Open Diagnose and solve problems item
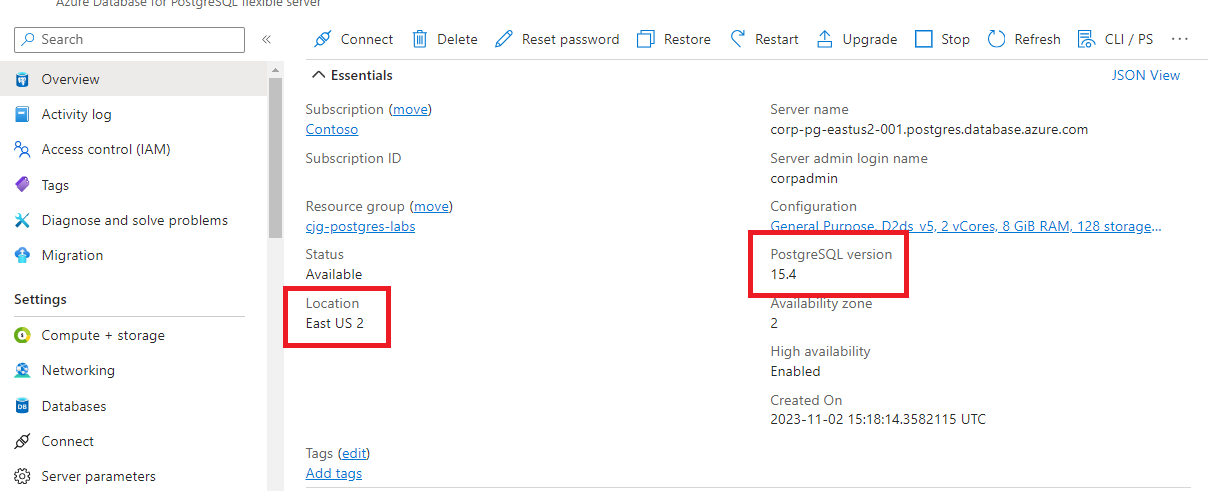Image resolution: width=1209 pixels, height=491 pixels. click(x=134, y=220)
